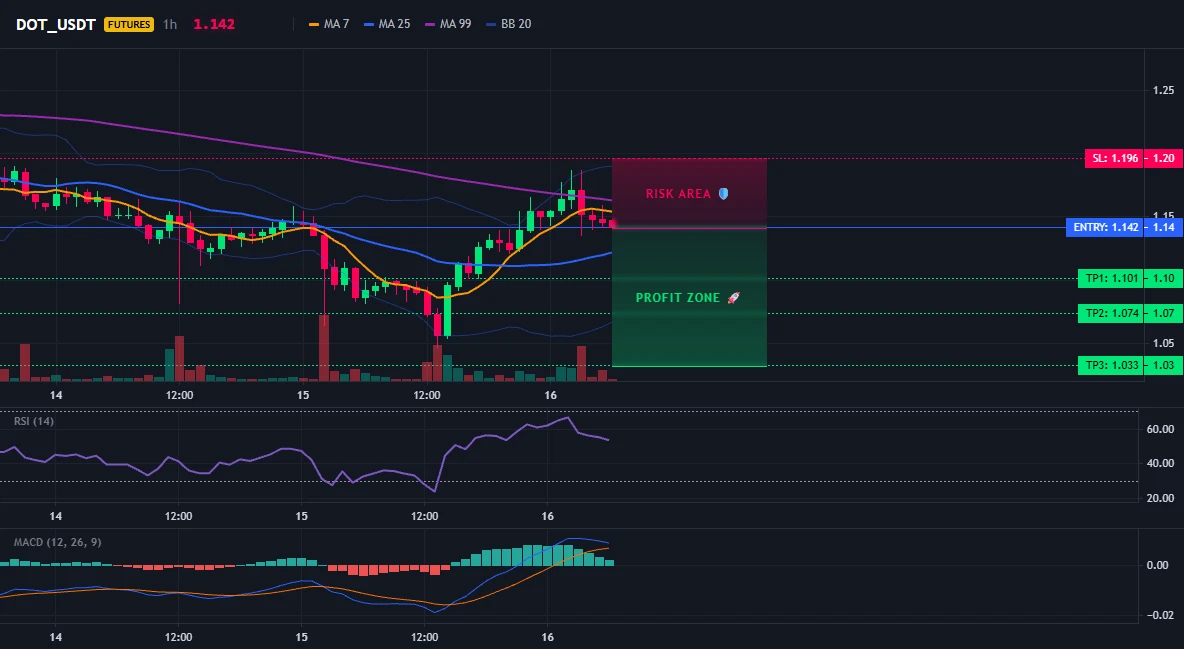Click the shield icon beside RISK AREA
This screenshot has height=649, width=1184.
pos(723,193)
